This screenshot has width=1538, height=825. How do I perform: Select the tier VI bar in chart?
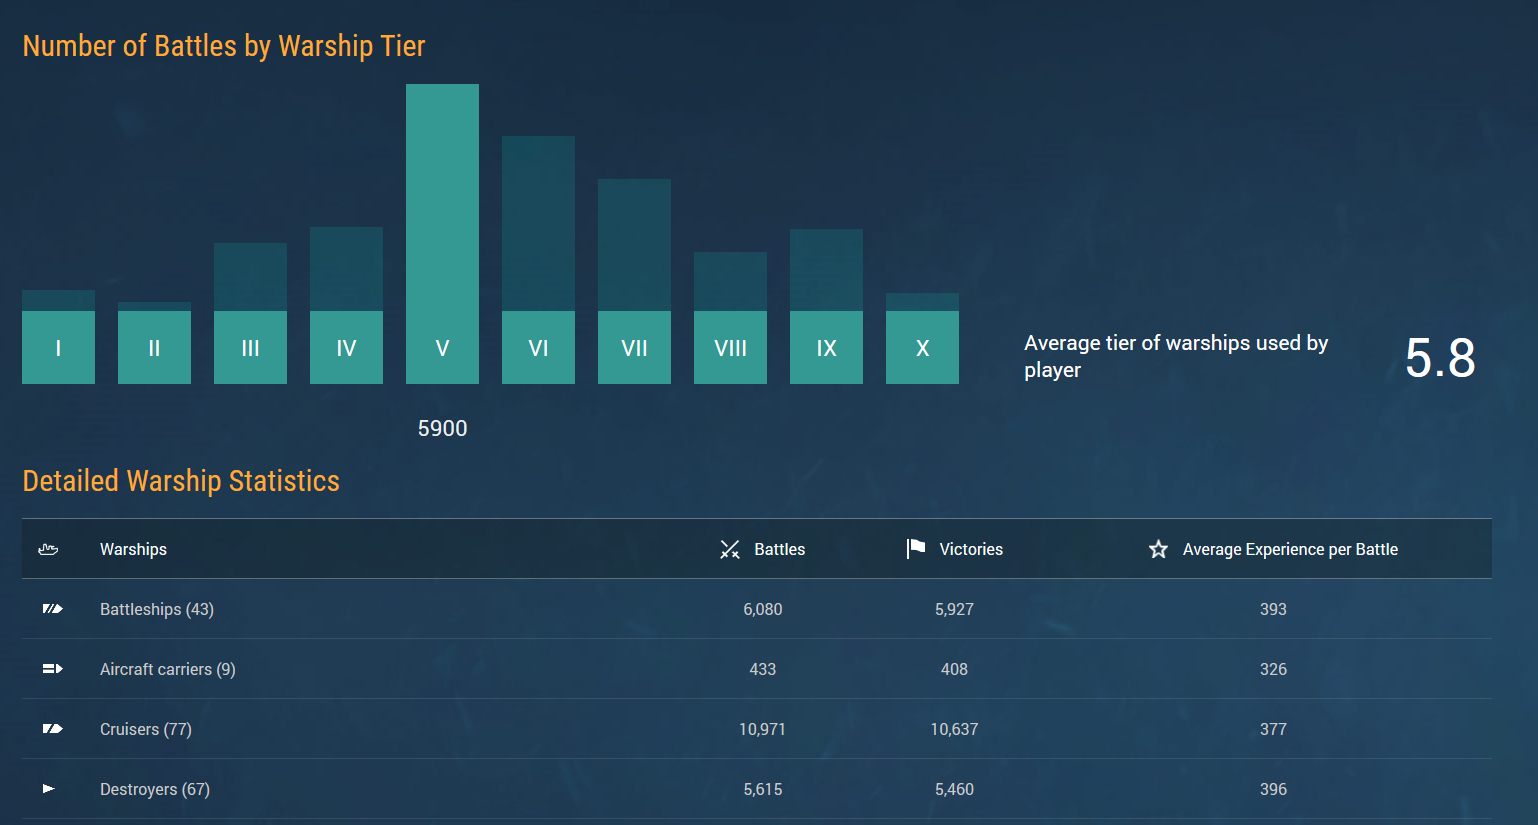538,260
